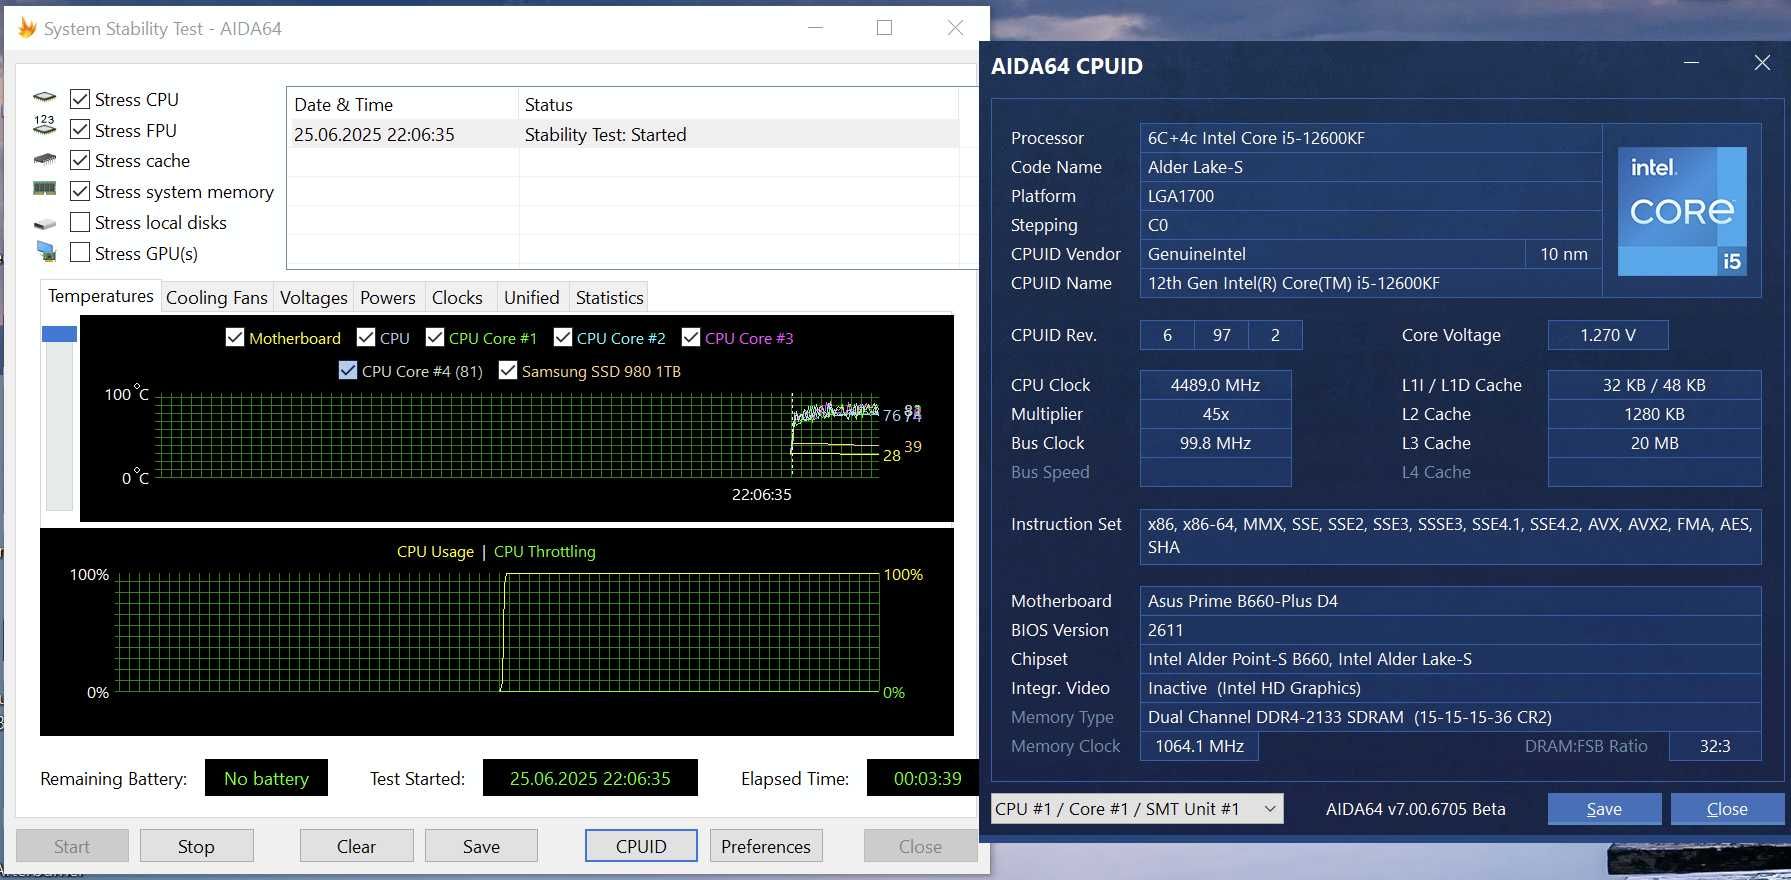Click the 10 nm process value
The width and height of the screenshot is (1791, 880).
[1564, 254]
